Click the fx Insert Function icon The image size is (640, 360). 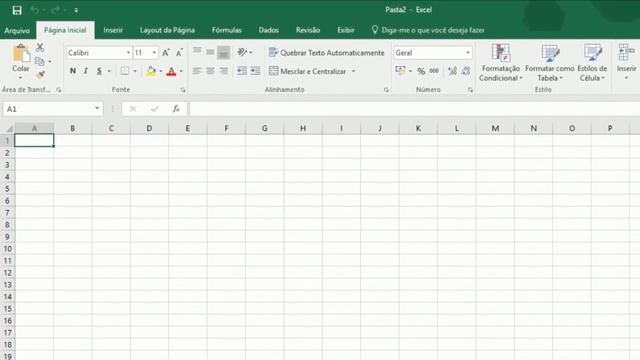[x=176, y=109]
